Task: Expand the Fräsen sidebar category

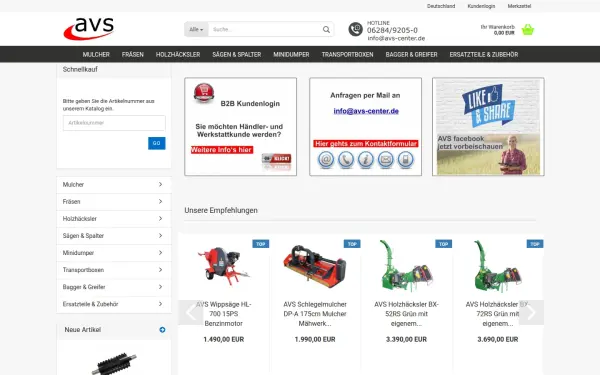Action: (x=114, y=202)
